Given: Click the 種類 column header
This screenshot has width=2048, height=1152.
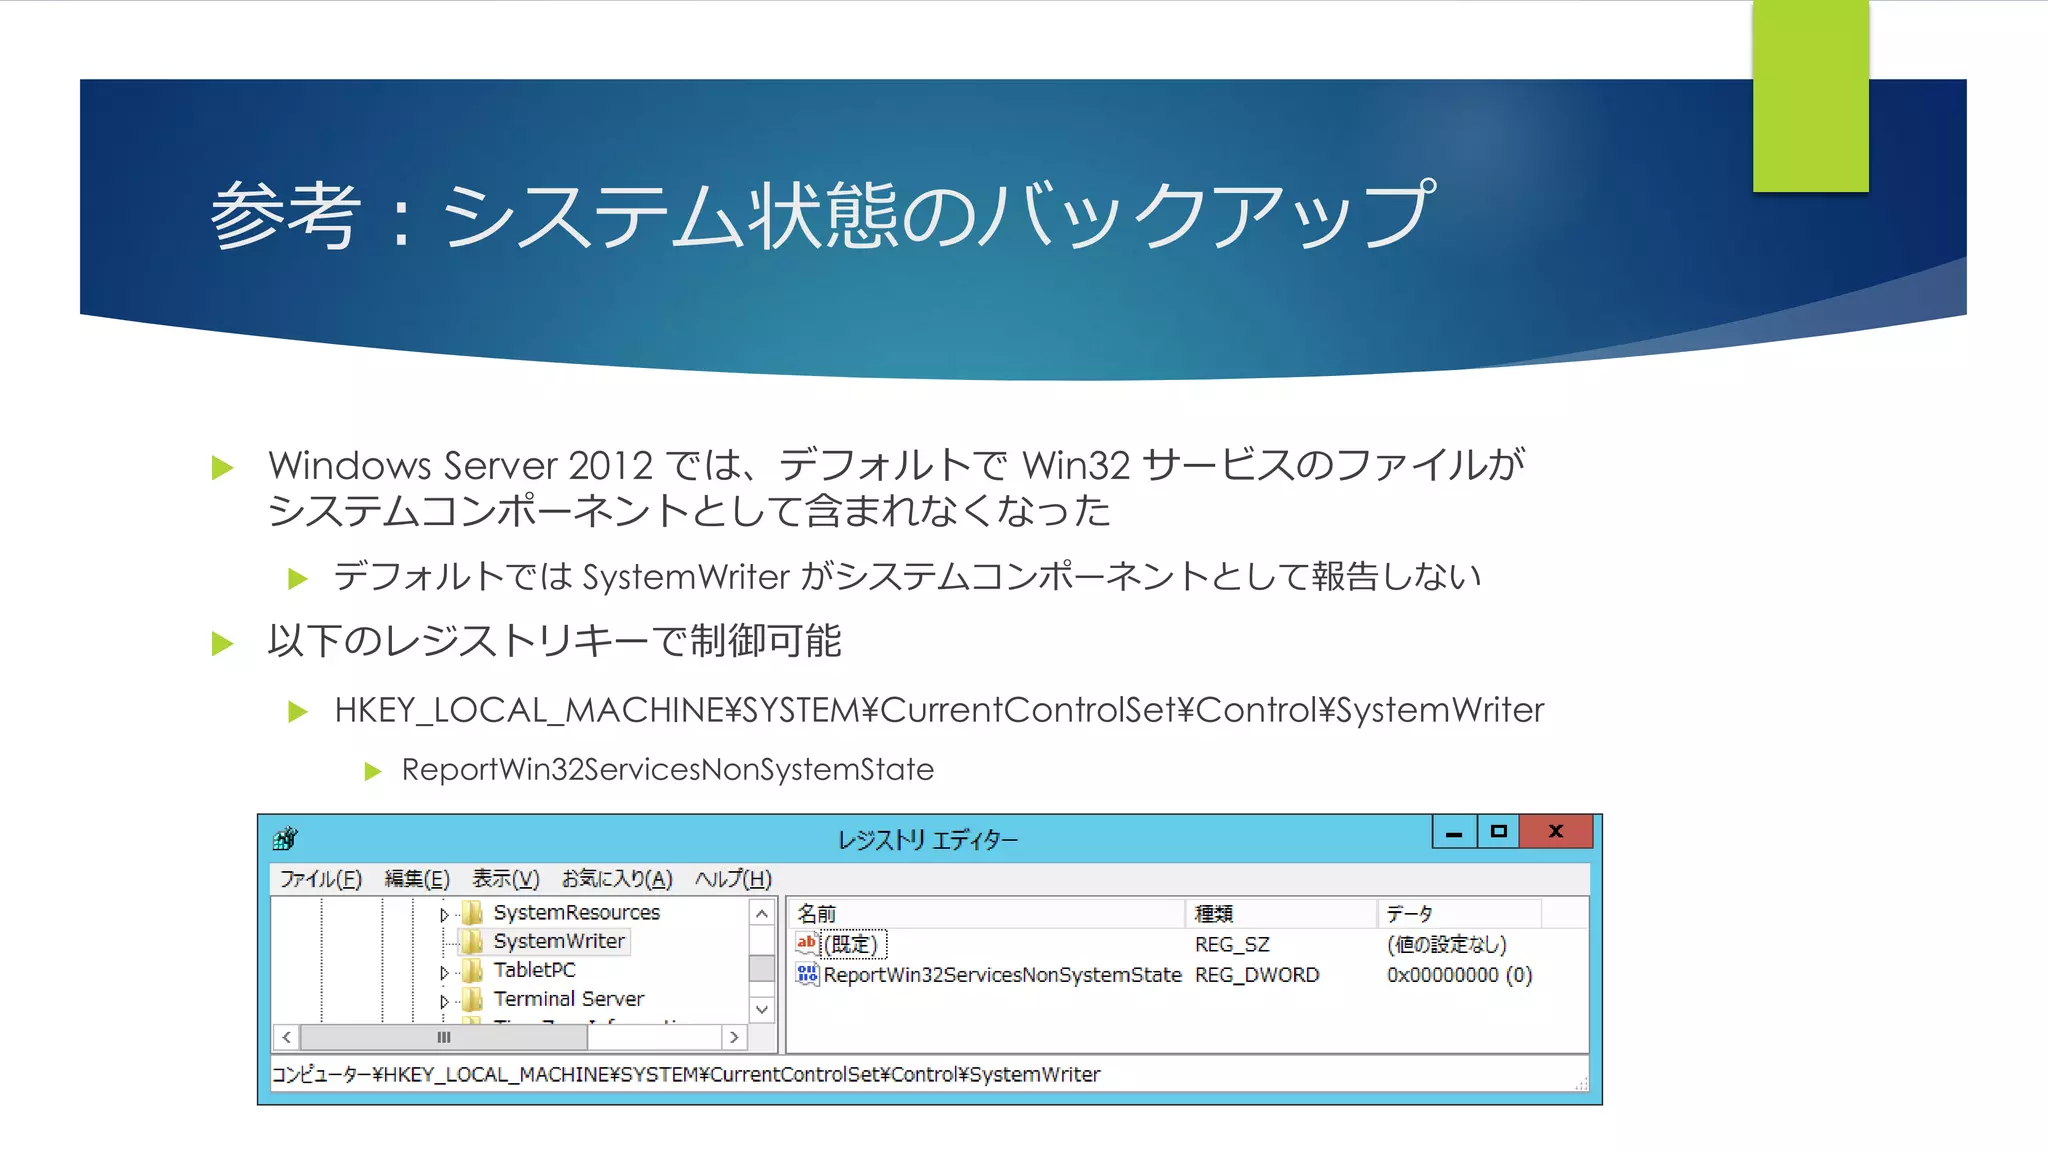Looking at the screenshot, I should (1281, 913).
